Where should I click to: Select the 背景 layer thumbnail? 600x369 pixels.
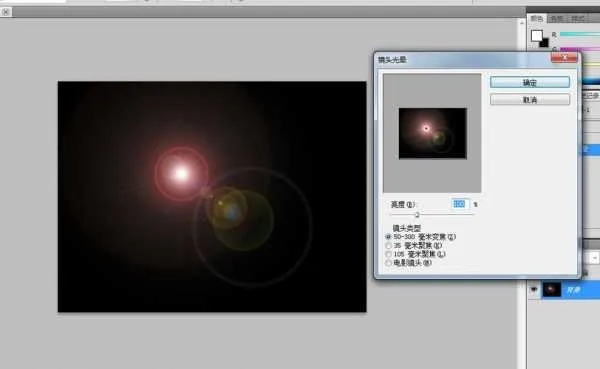pyautogui.click(x=551, y=290)
